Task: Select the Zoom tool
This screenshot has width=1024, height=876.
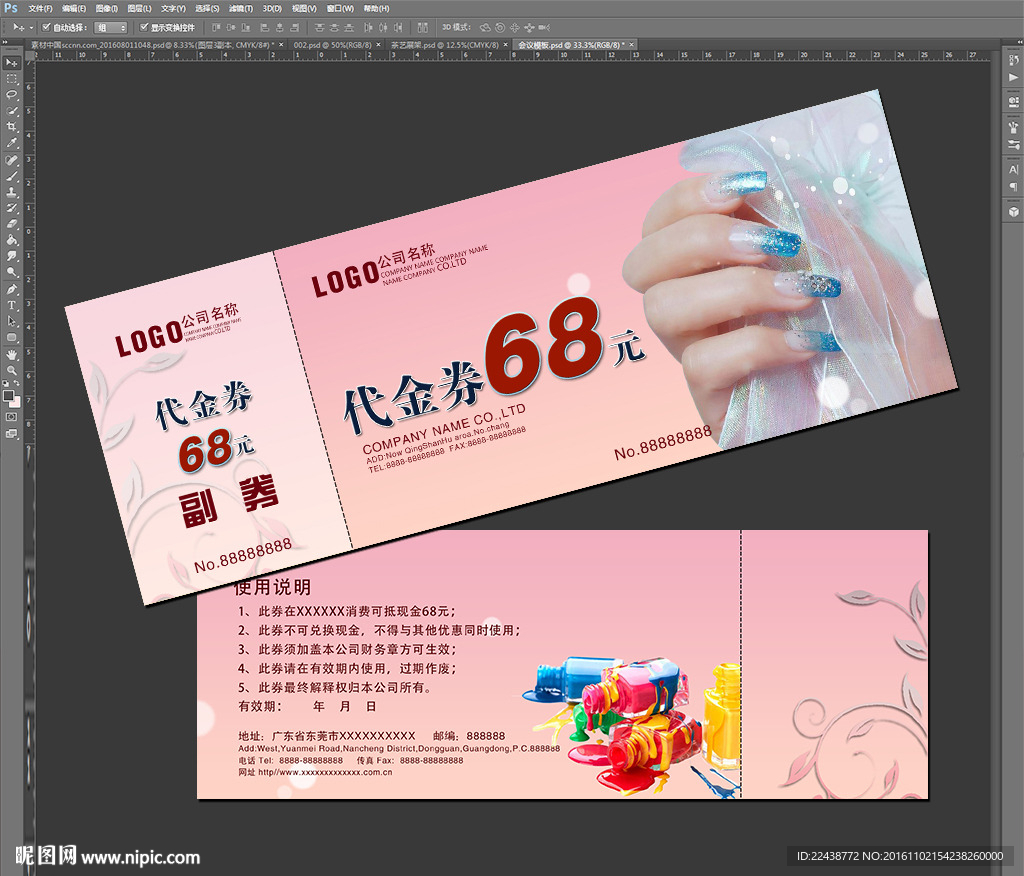Action: pyautogui.click(x=12, y=370)
